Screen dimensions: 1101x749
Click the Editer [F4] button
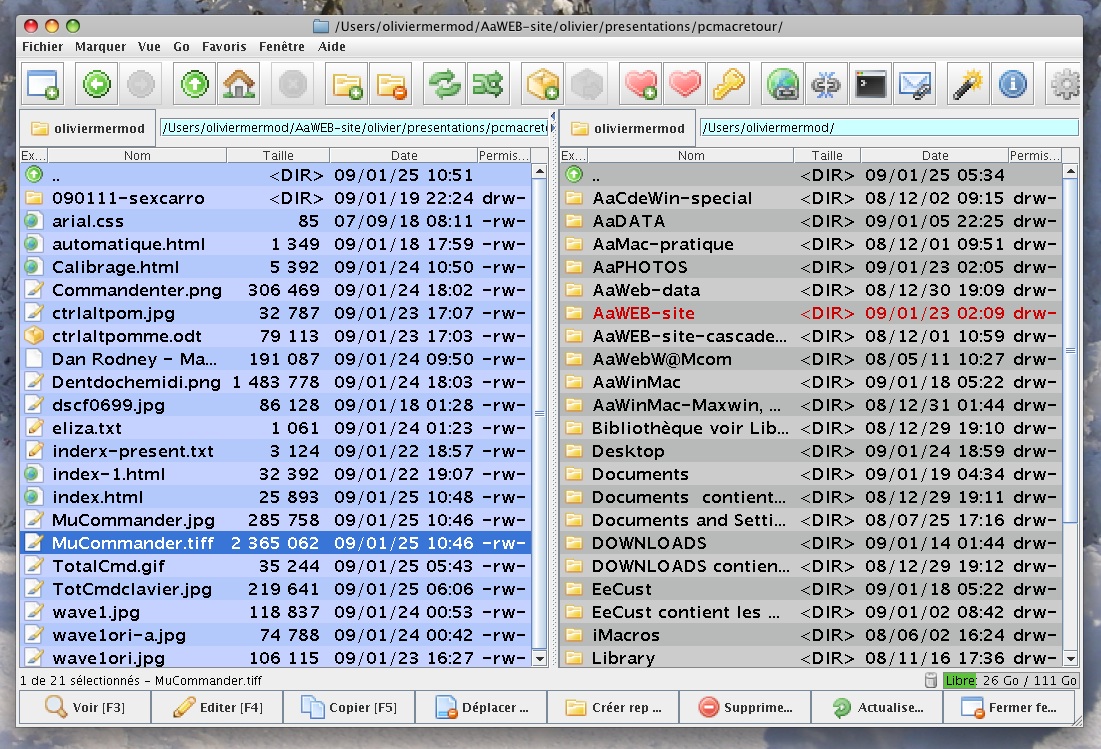[217, 707]
